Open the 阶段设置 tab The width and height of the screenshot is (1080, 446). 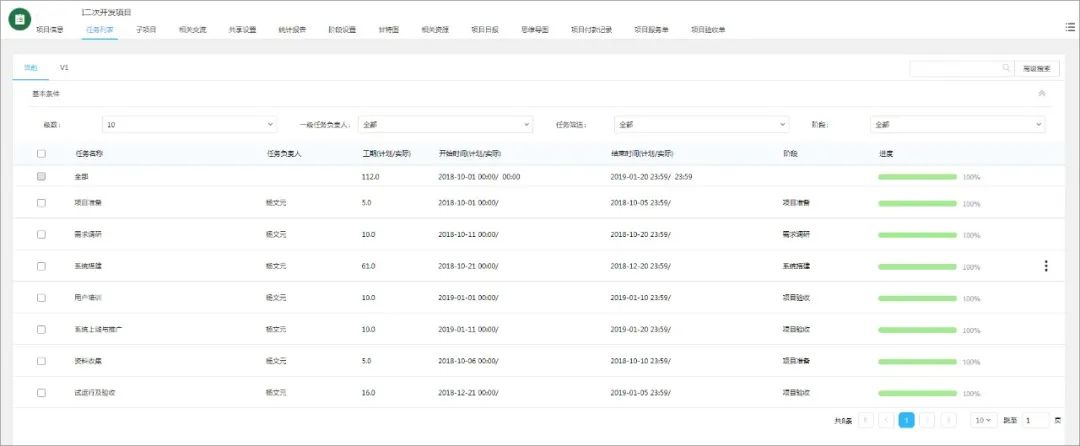point(342,30)
